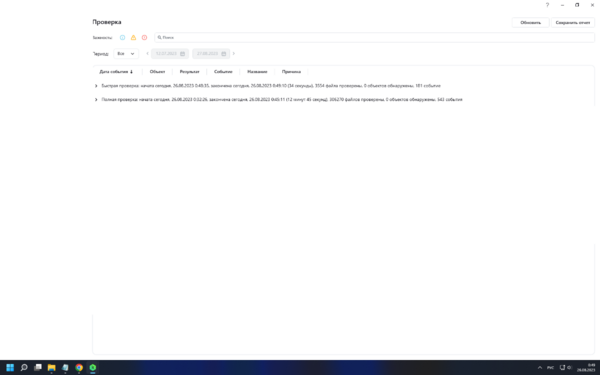Restore down the report window
This screenshot has width=600, height=375.
click(x=577, y=5)
